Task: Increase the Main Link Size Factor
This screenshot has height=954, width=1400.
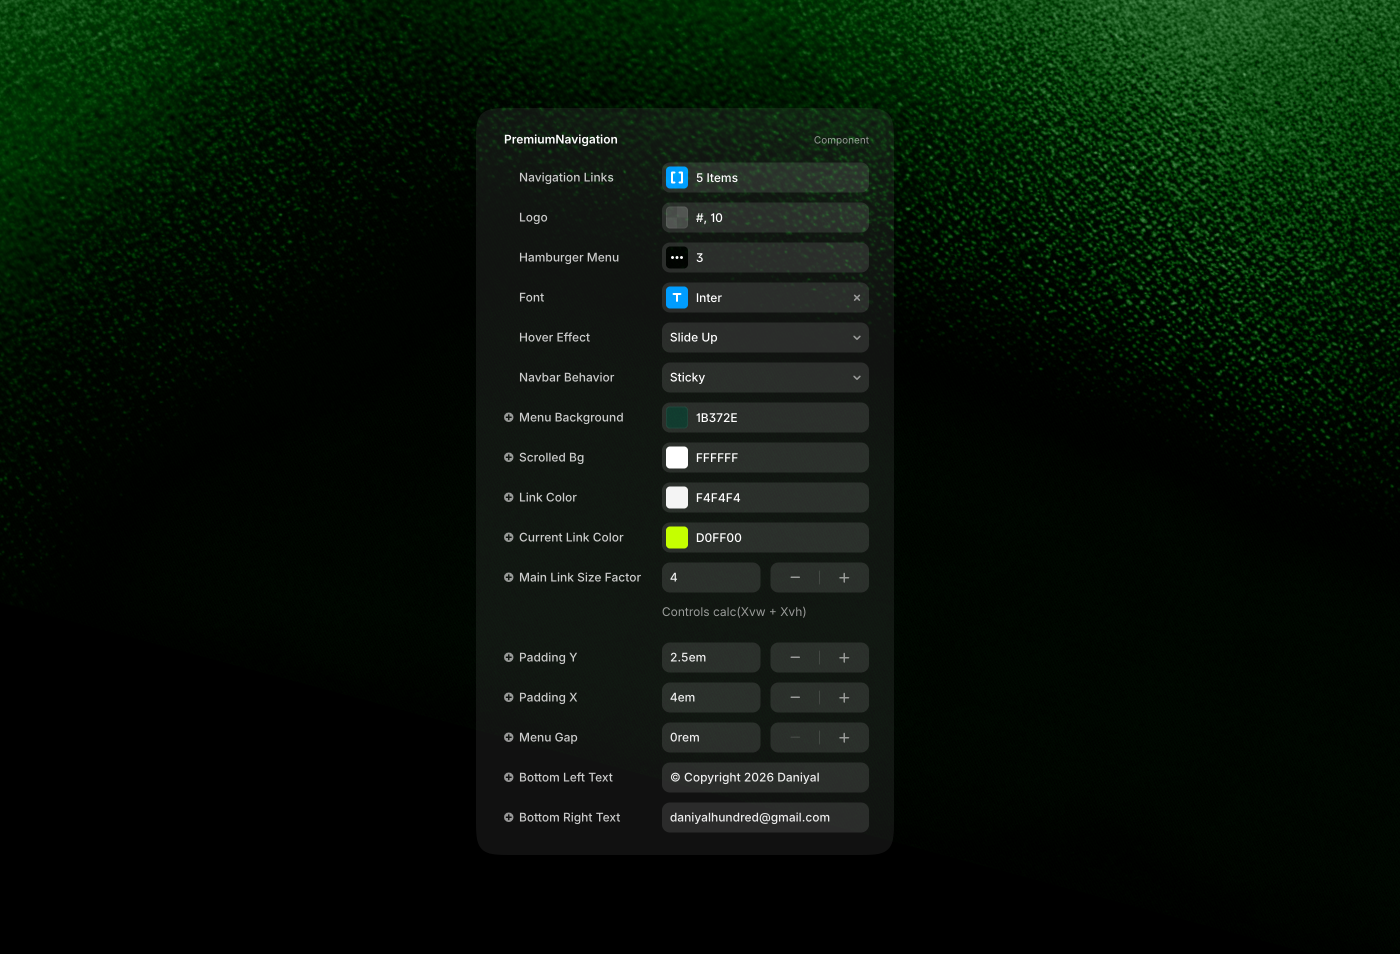Action: (x=844, y=578)
